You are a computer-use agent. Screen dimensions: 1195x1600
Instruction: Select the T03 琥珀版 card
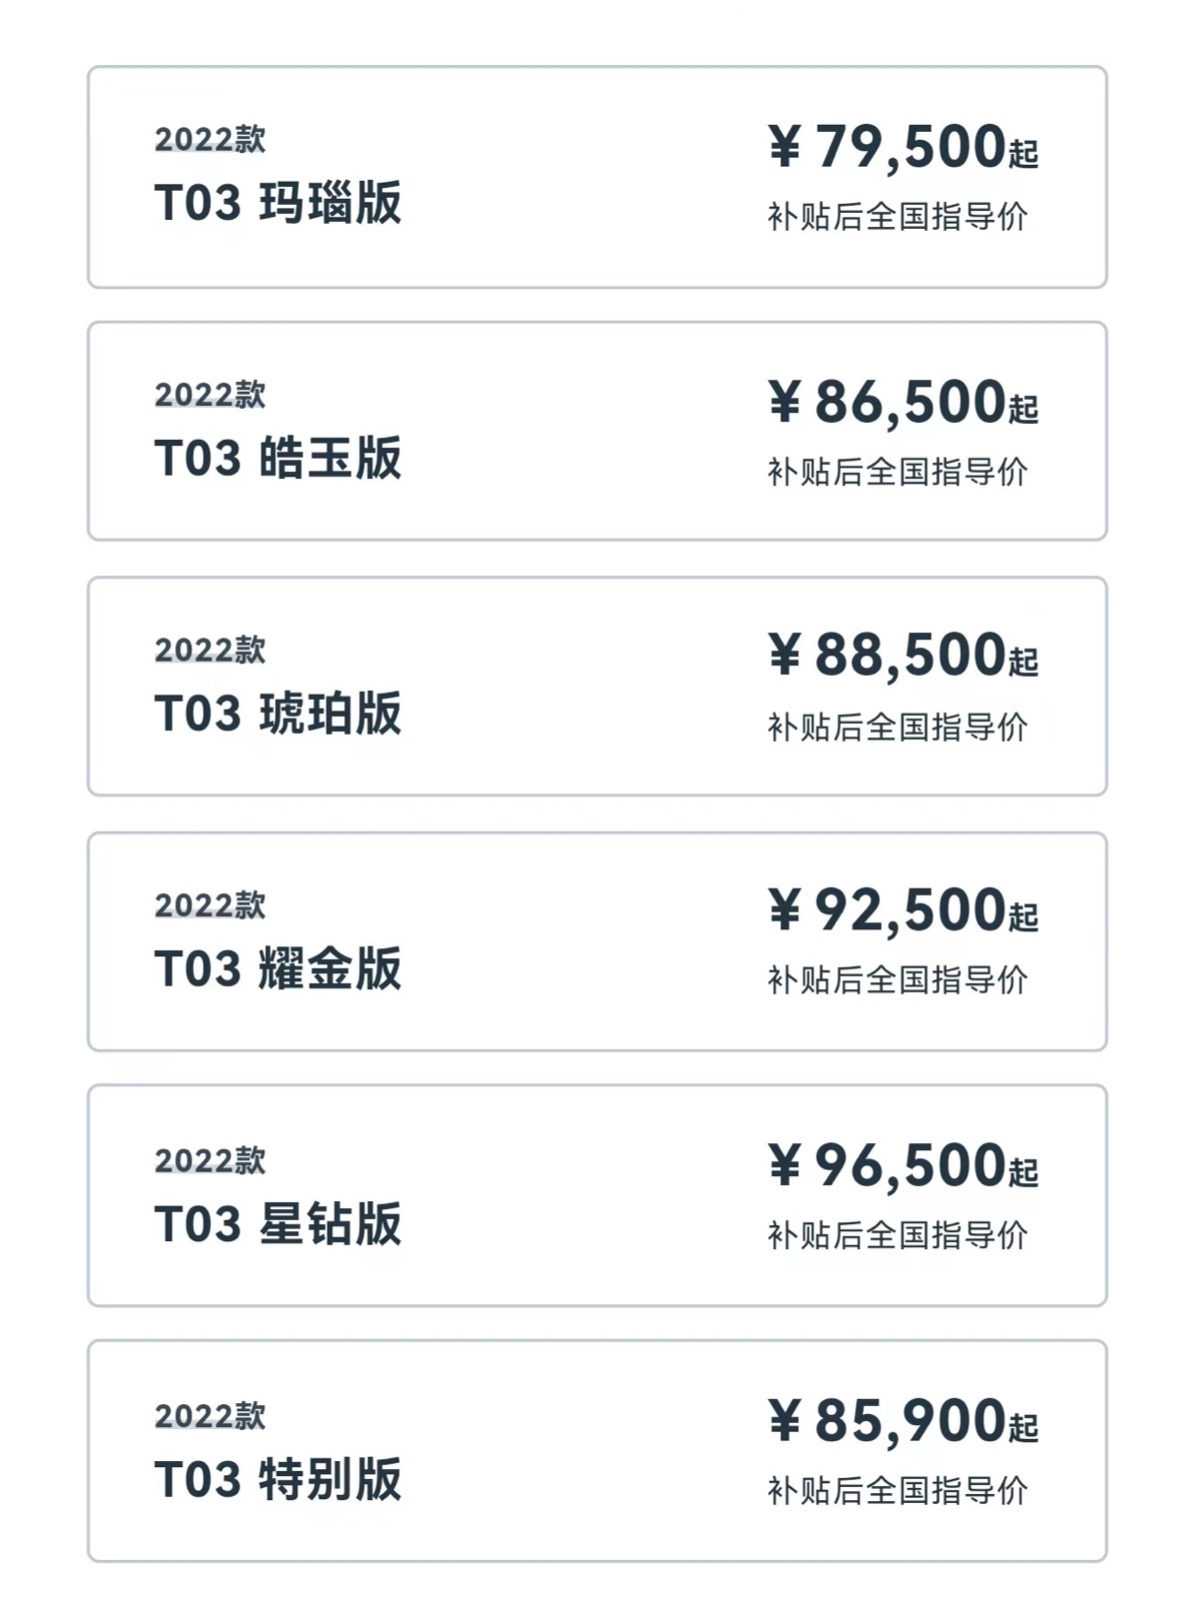coord(597,686)
